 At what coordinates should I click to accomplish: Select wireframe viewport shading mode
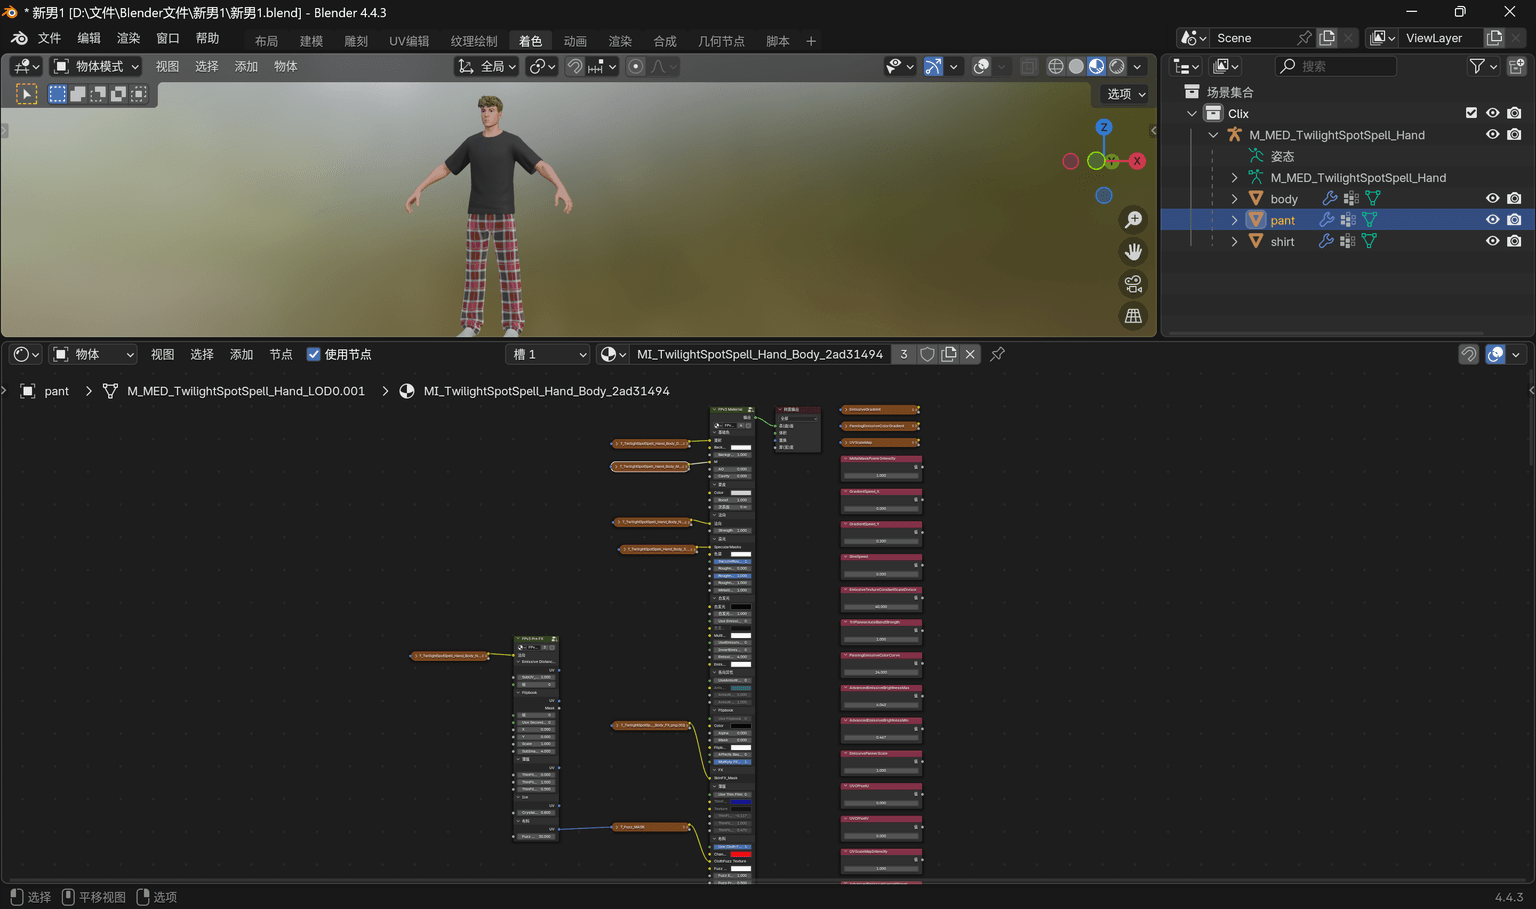1056,66
